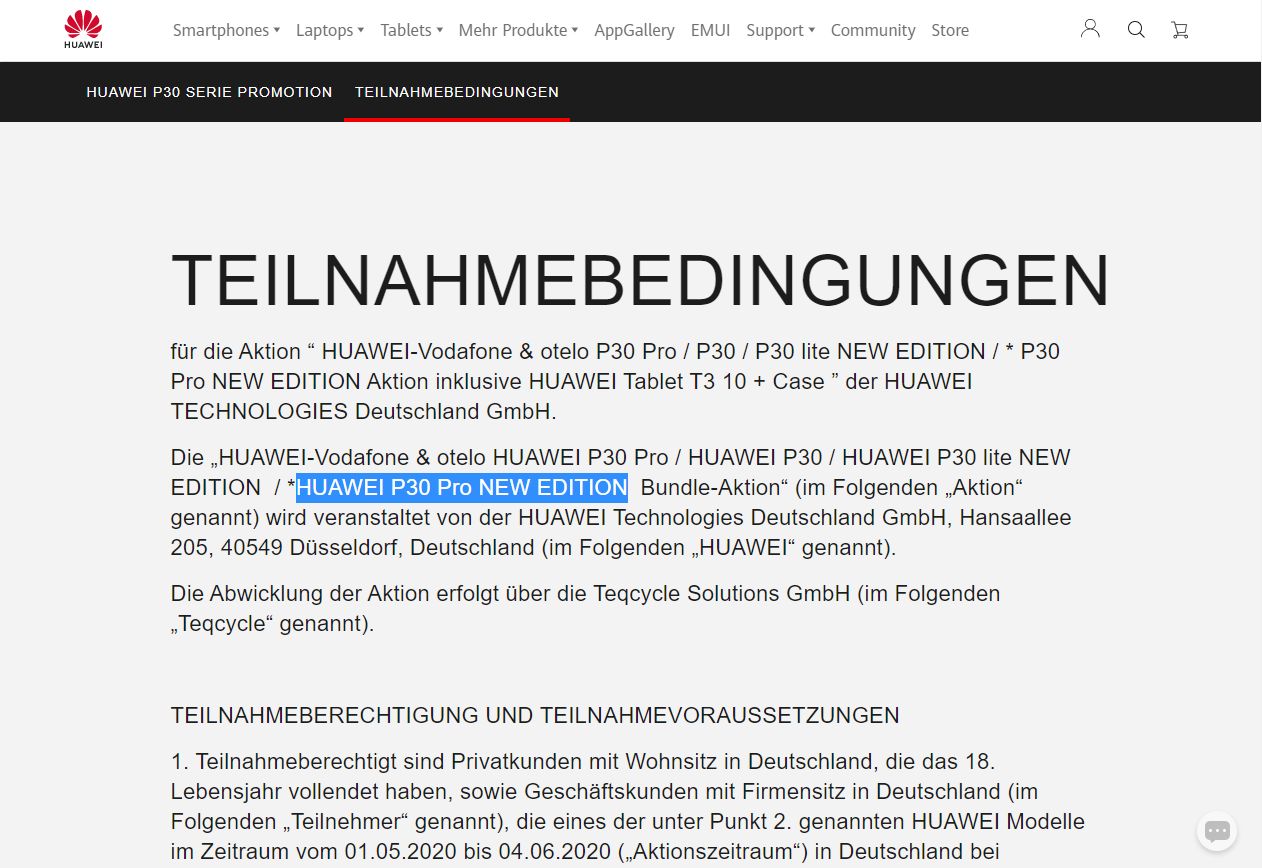
Task: Click the large TEILNAHMEBEDINGUNGEN heading
Action: pos(640,281)
